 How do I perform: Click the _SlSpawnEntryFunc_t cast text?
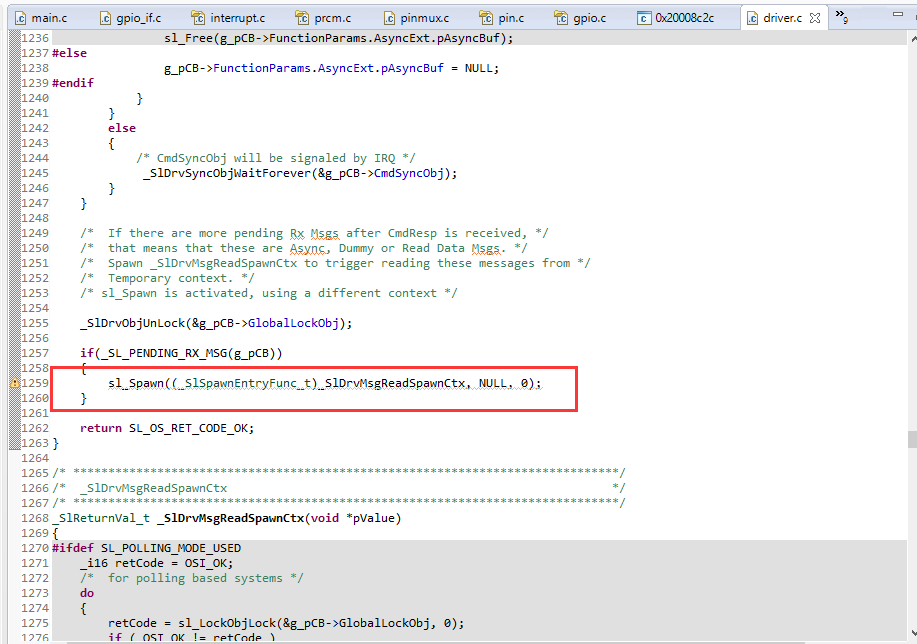pyautogui.click(x=244, y=383)
